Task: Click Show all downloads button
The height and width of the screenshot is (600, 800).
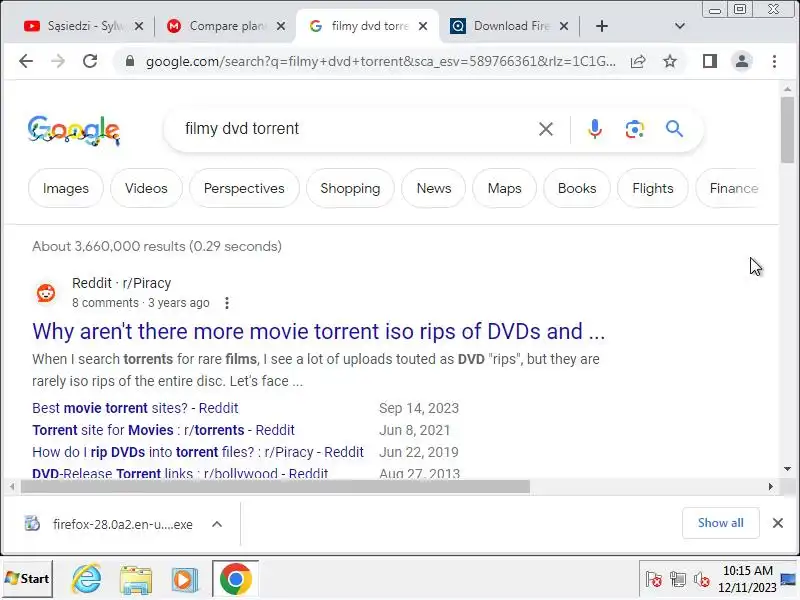Action: click(x=720, y=523)
